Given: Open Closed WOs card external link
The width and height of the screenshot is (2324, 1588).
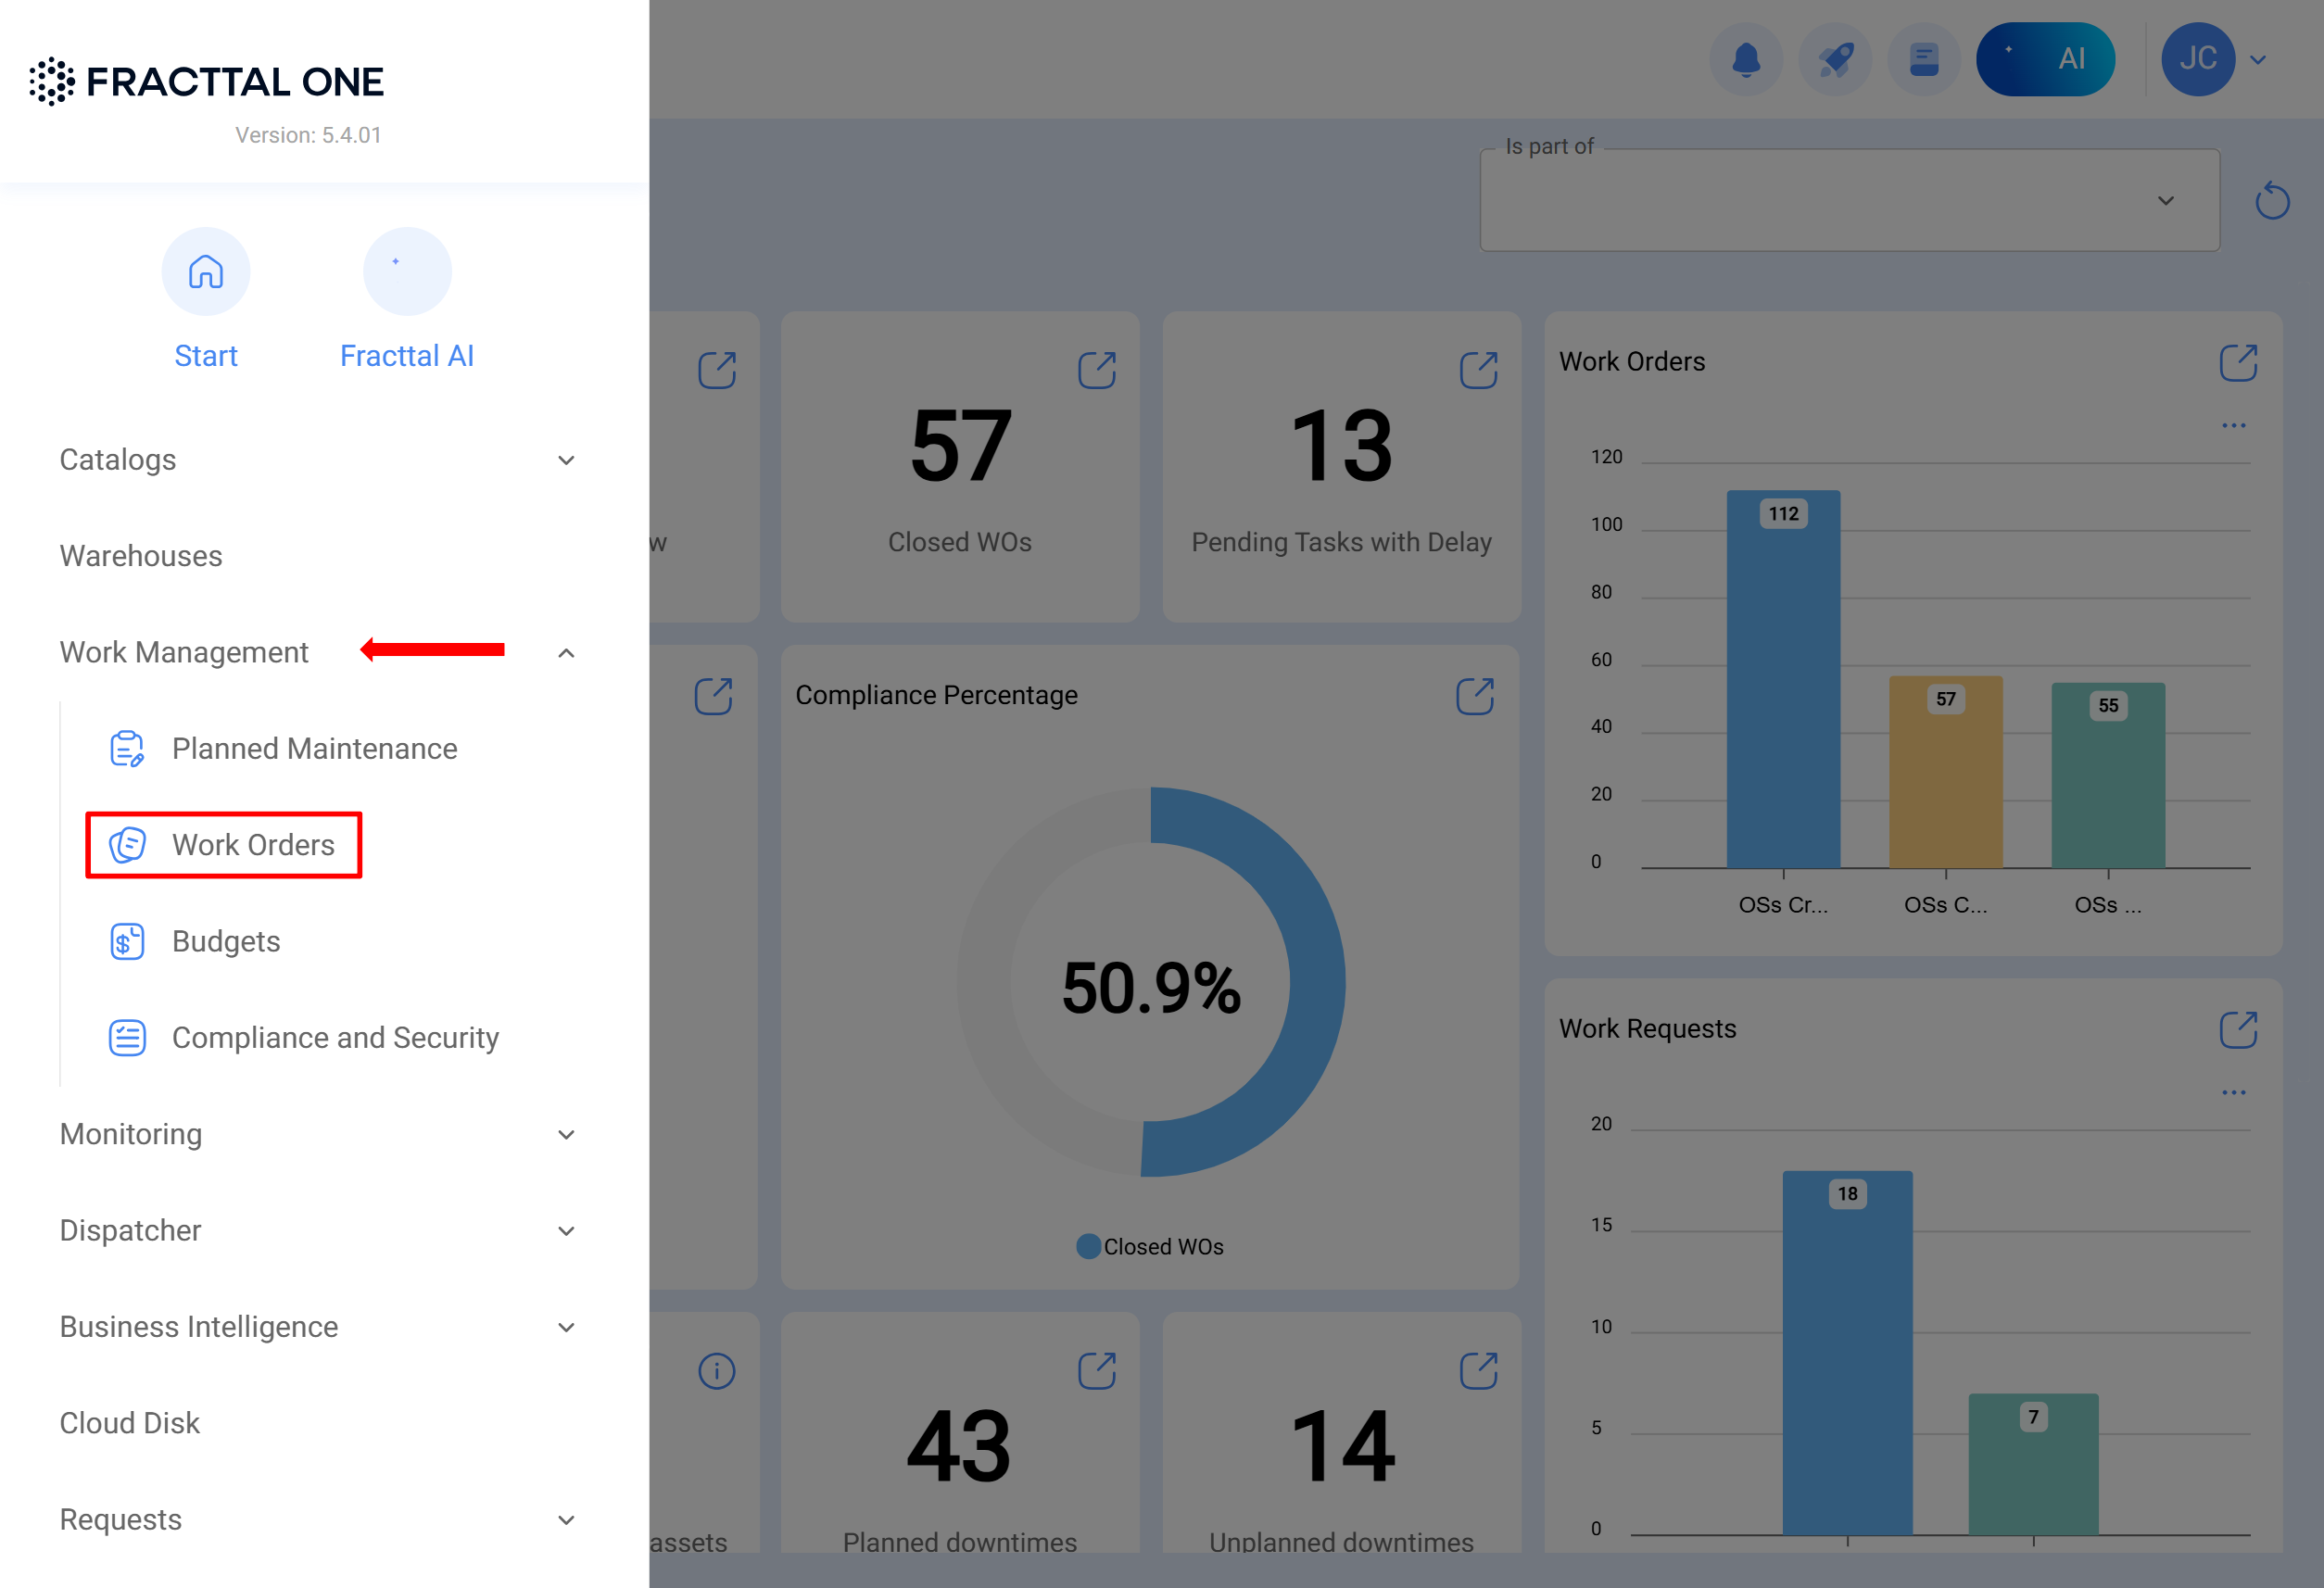Looking at the screenshot, I should pos(1096,370).
